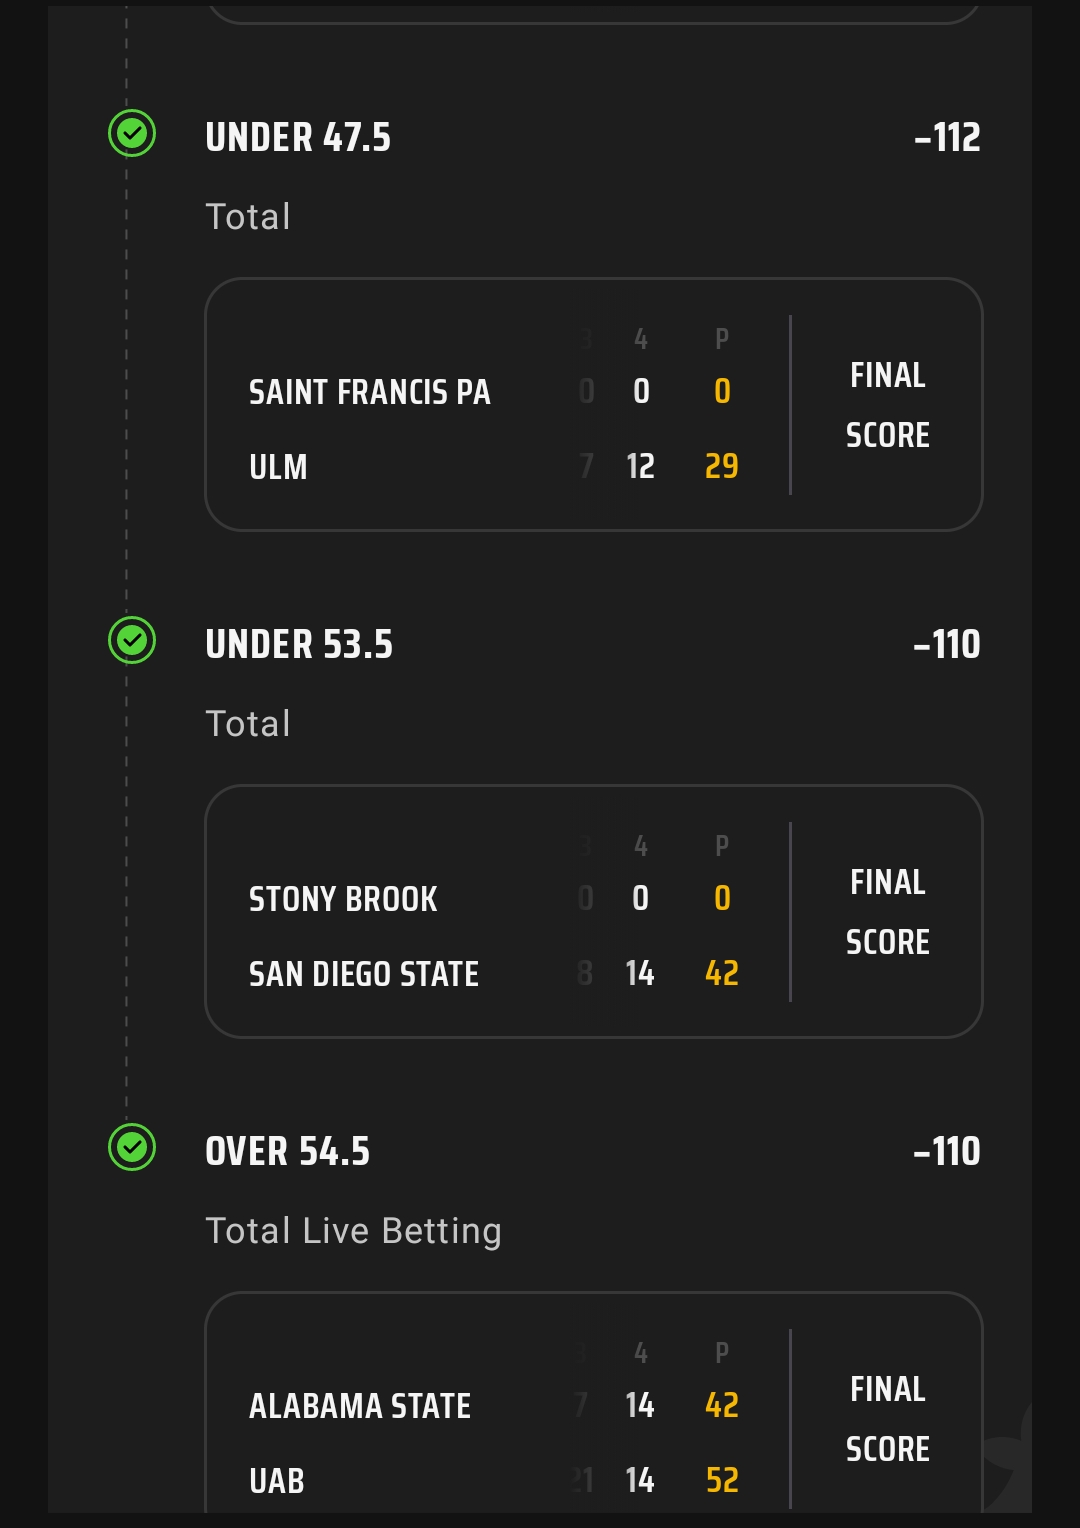Click the green checkmark beside OVER 54.5
Screen dimensions: 1080x1528
132,1147
